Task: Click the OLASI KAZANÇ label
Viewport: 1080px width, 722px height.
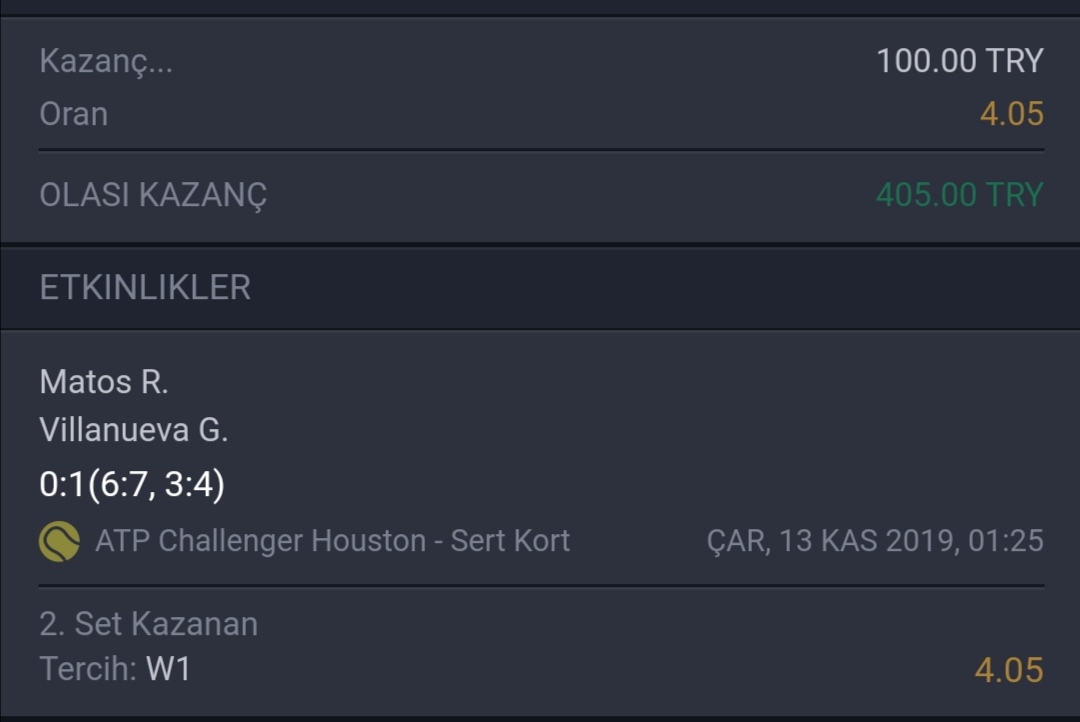Action: point(153,195)
